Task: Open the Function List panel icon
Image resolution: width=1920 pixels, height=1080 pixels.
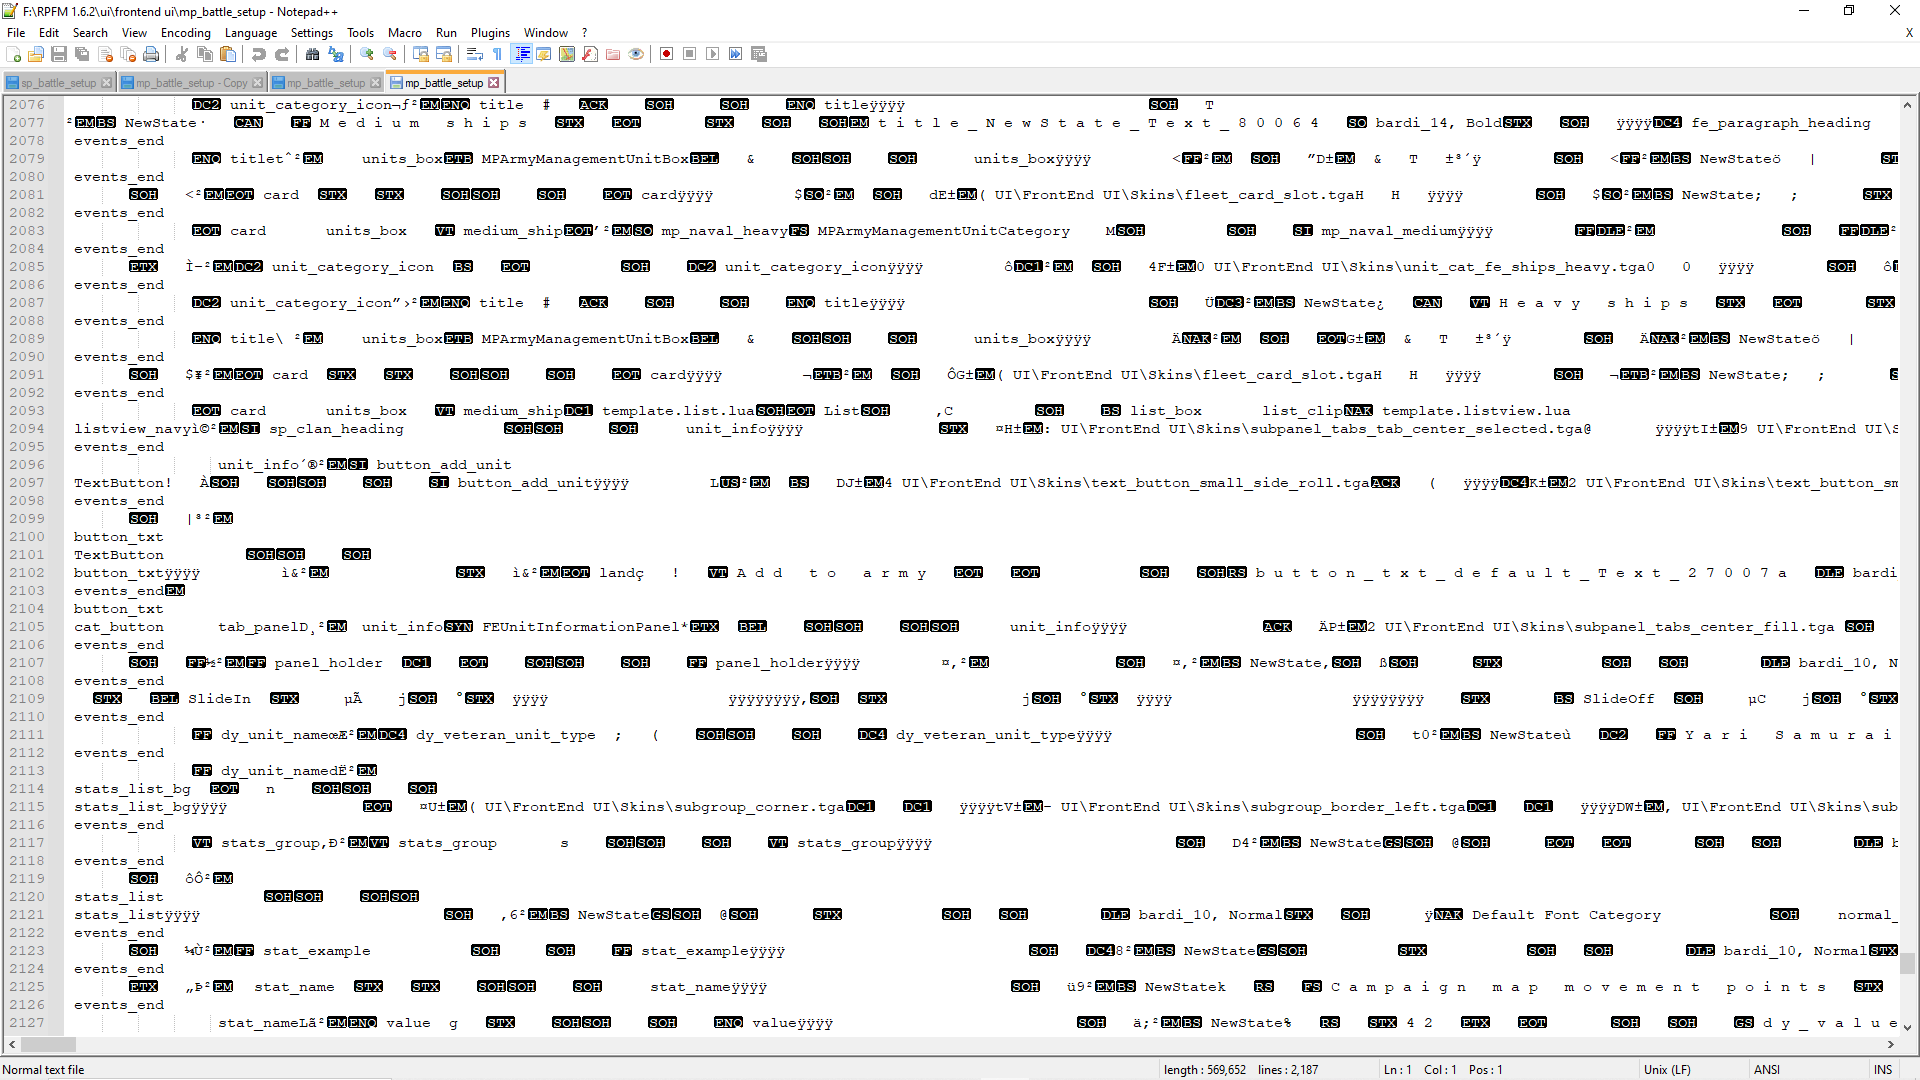Action: [x=590, y=54]
